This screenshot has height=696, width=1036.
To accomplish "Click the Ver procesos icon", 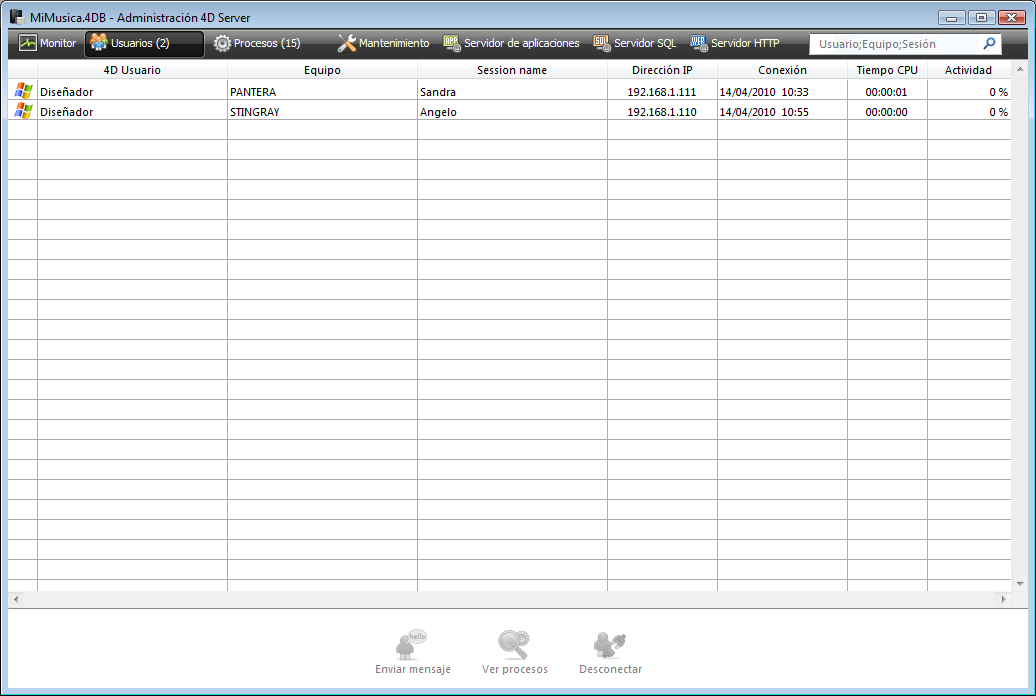I will click(514, 643).
